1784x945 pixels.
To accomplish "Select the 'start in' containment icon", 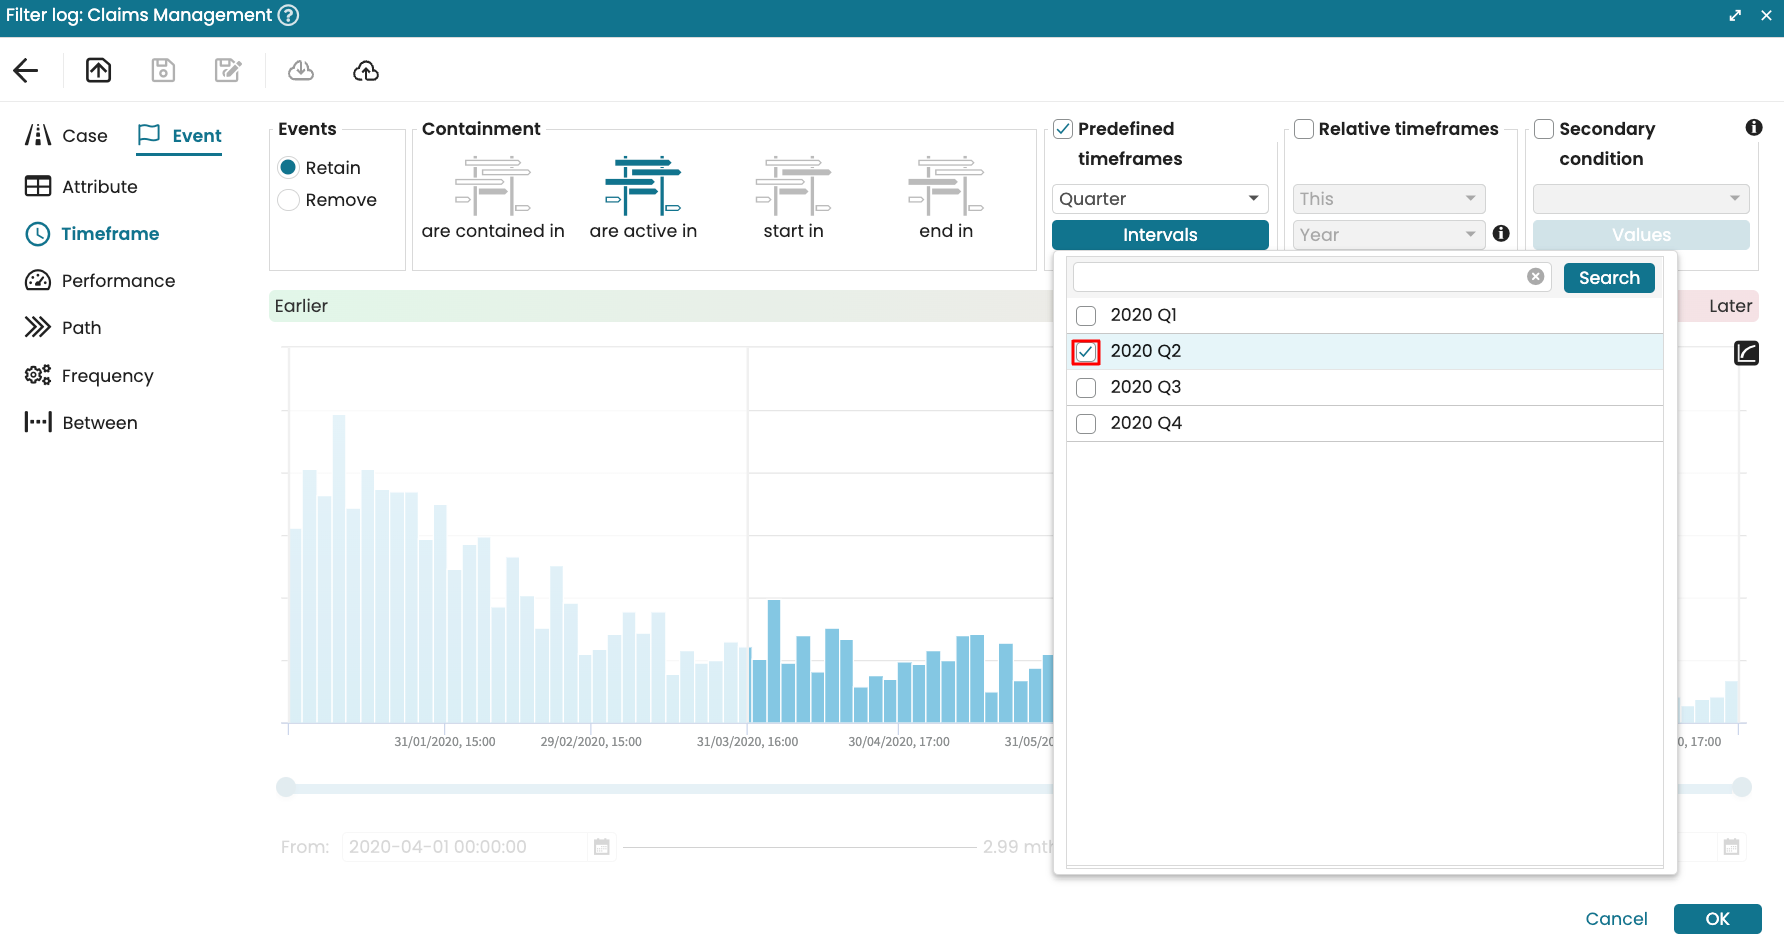I will click(x=793, y=186).
